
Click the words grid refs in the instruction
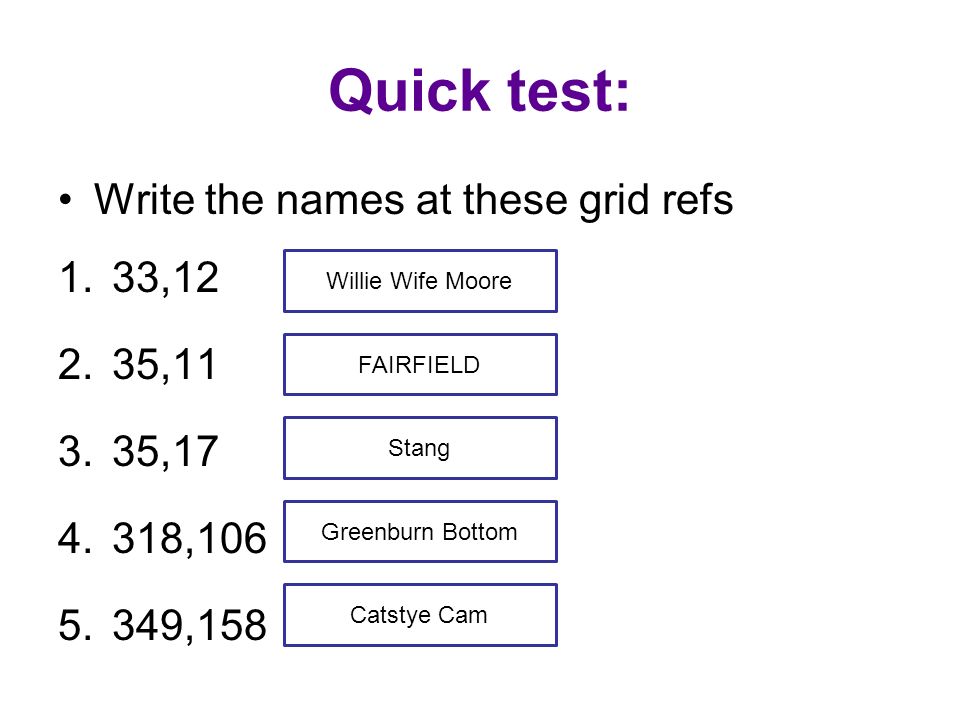click(656, 200)
